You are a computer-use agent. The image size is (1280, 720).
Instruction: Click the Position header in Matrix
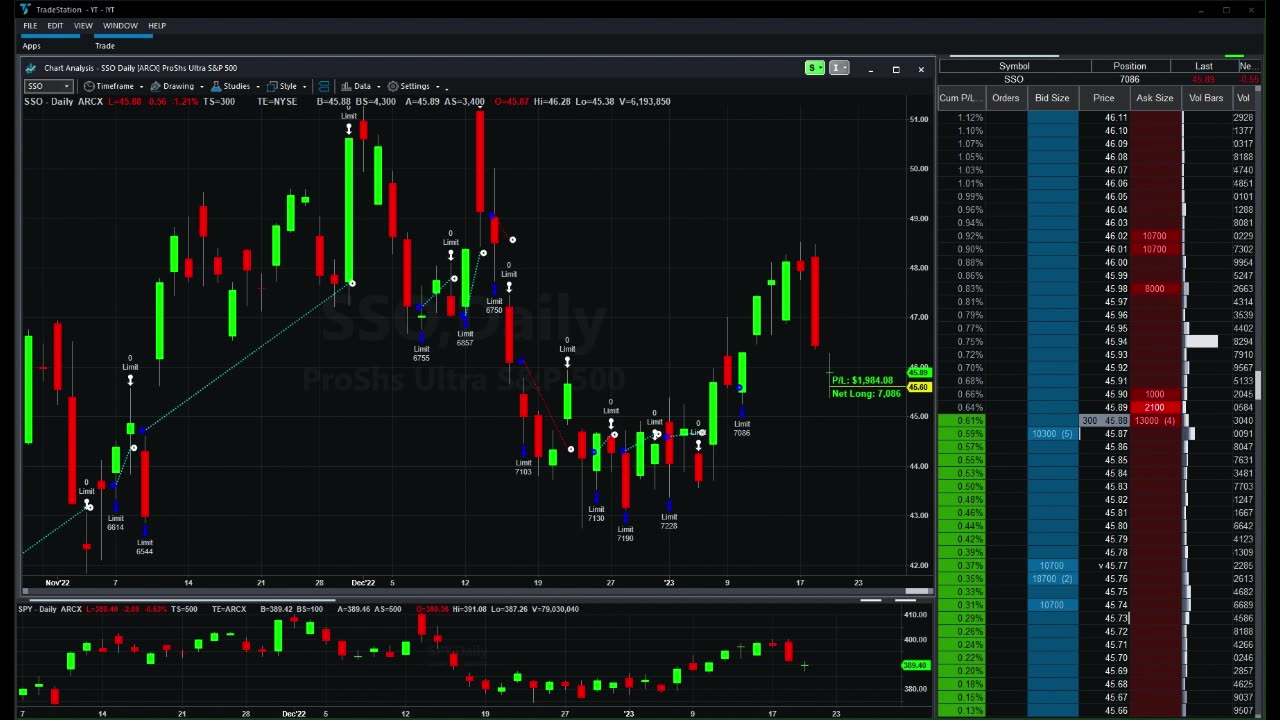pos(1130,66)
